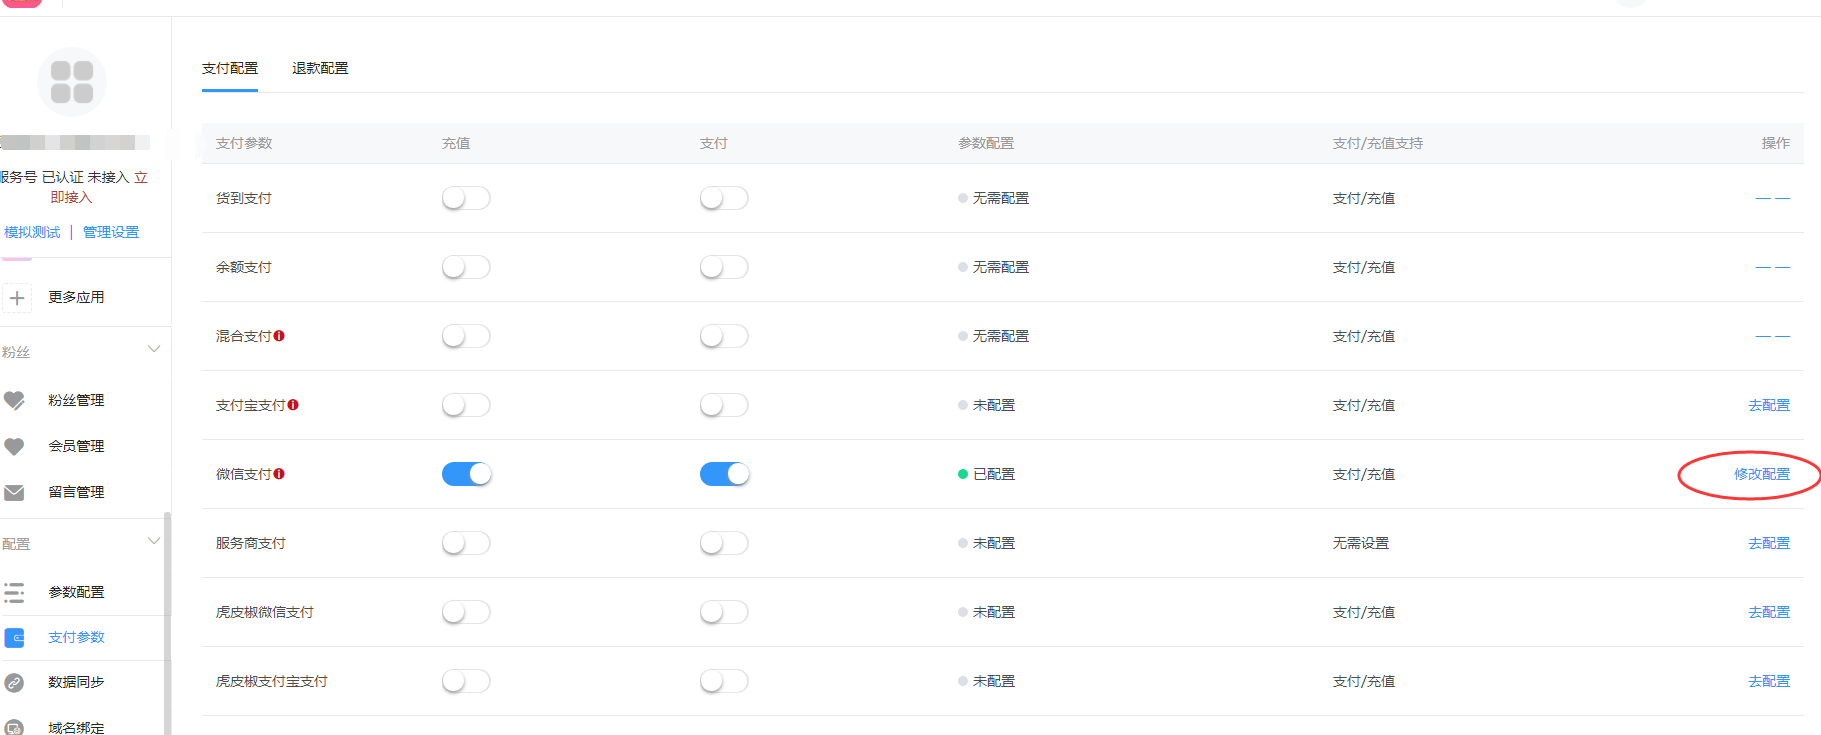
Task: Click 未配置 status in 支付宝支付 row
Action: coord(987,405)
